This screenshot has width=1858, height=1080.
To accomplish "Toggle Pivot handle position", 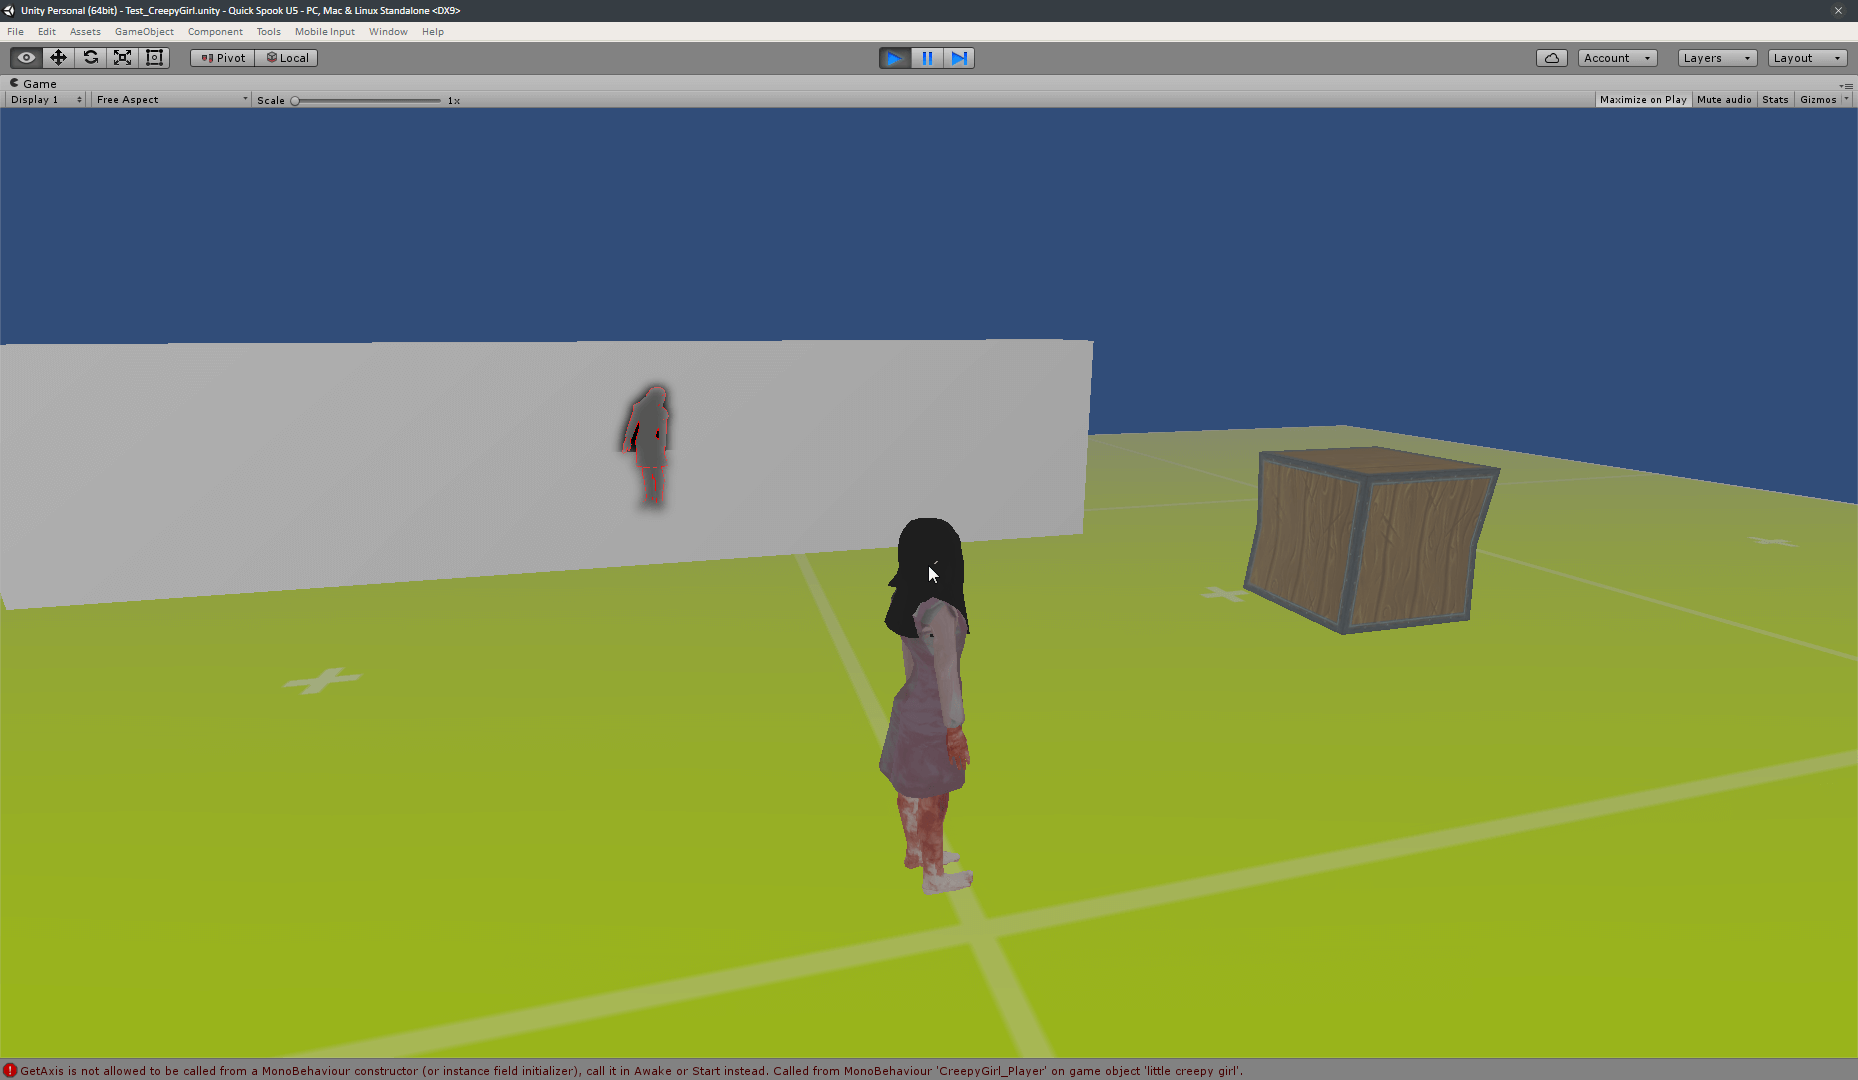I will (223, 58).
